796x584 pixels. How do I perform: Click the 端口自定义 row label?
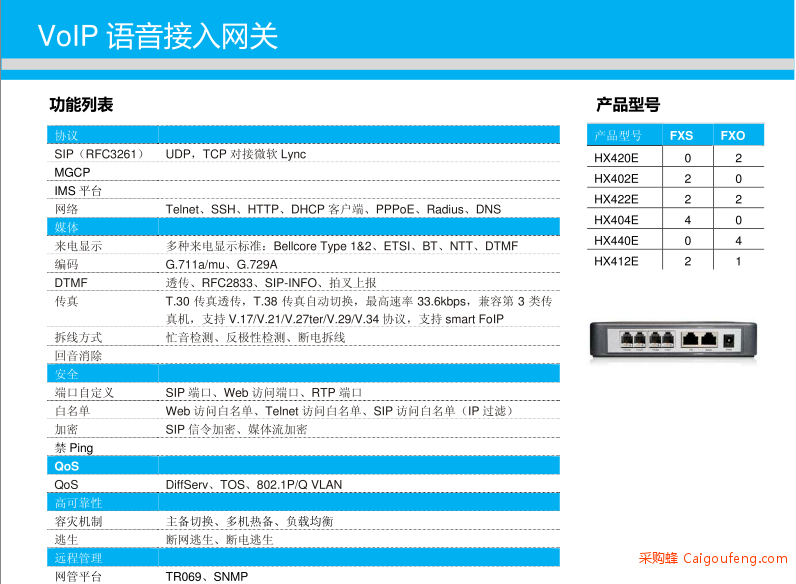point(84,393)
